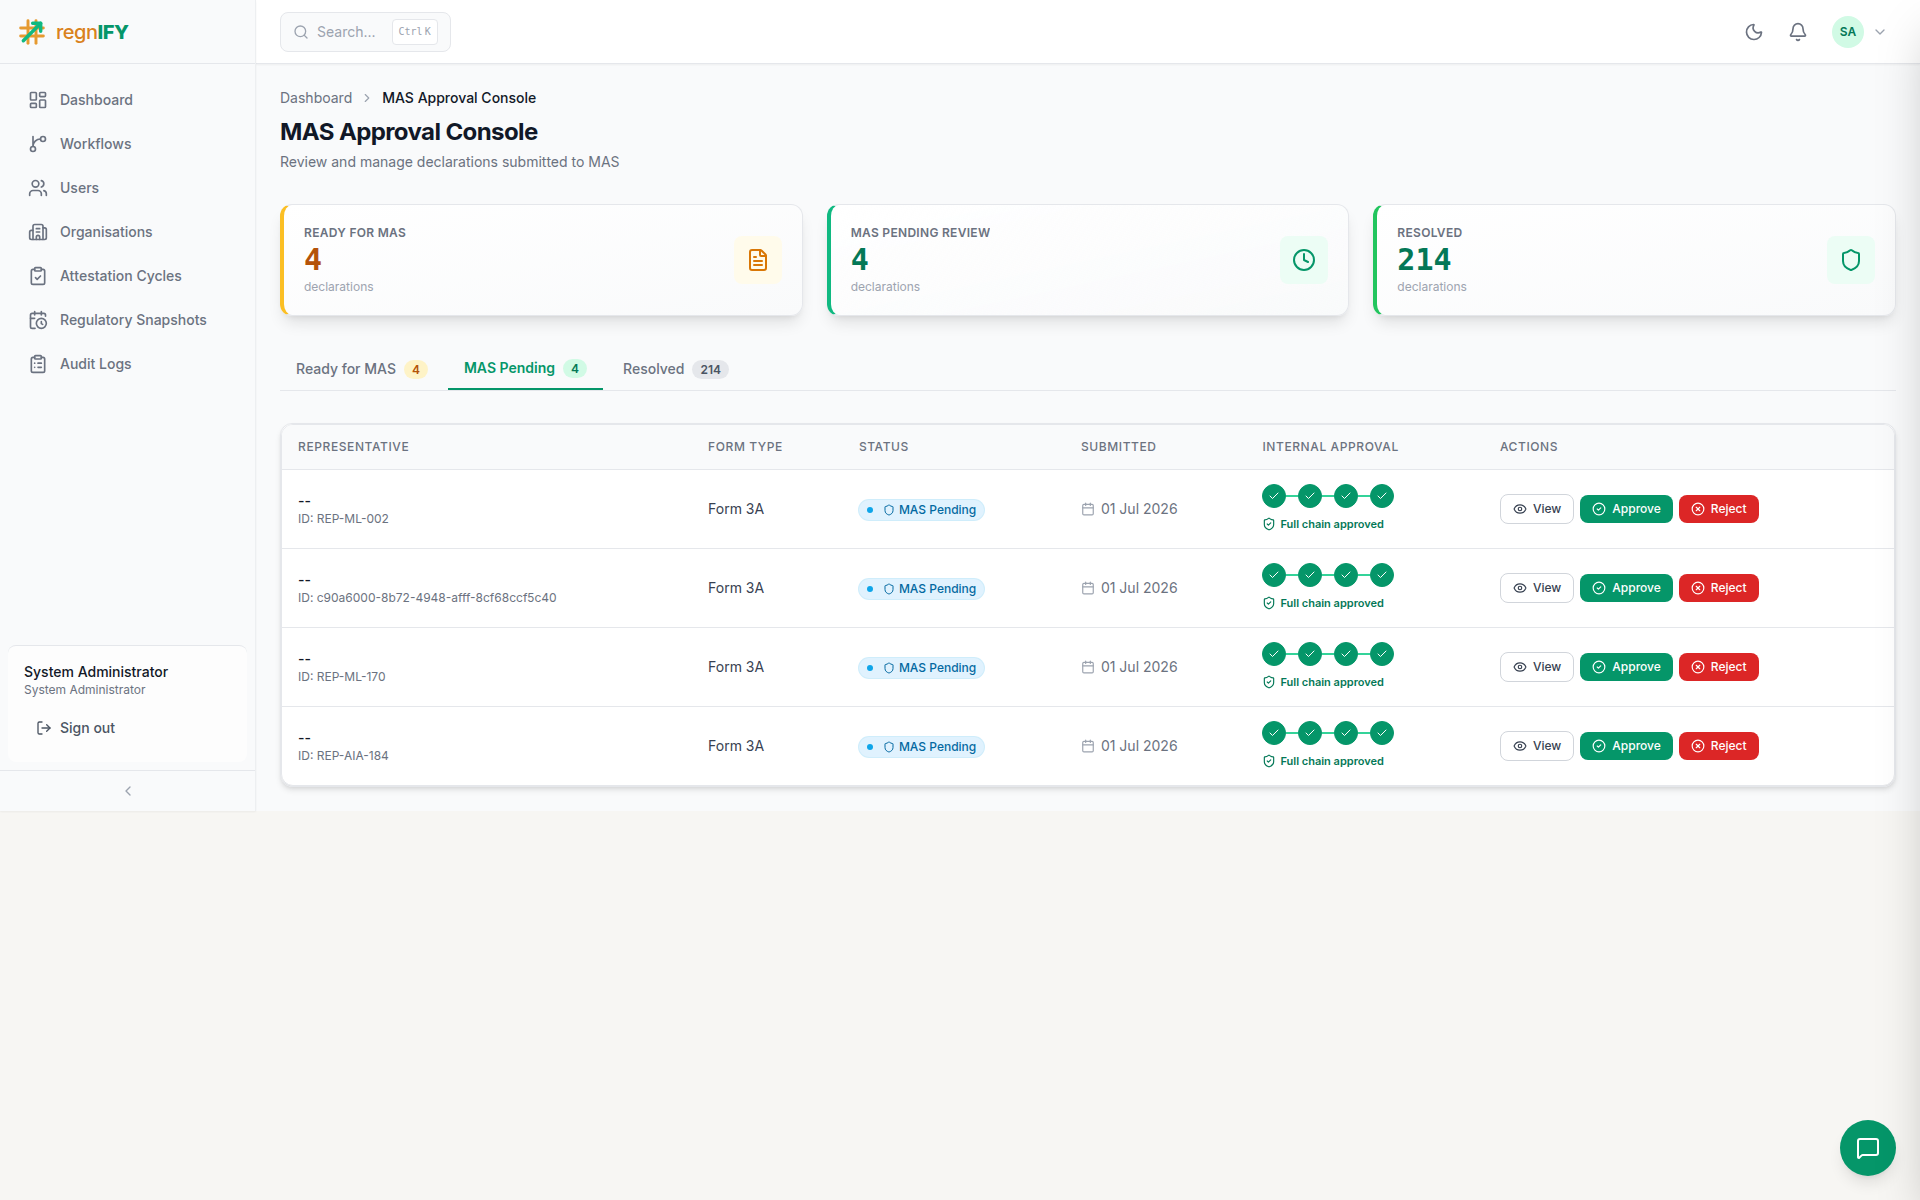Click the Resolved shield icon
Screen dimensions: 1920x1200
click(x=1850, y=260)
